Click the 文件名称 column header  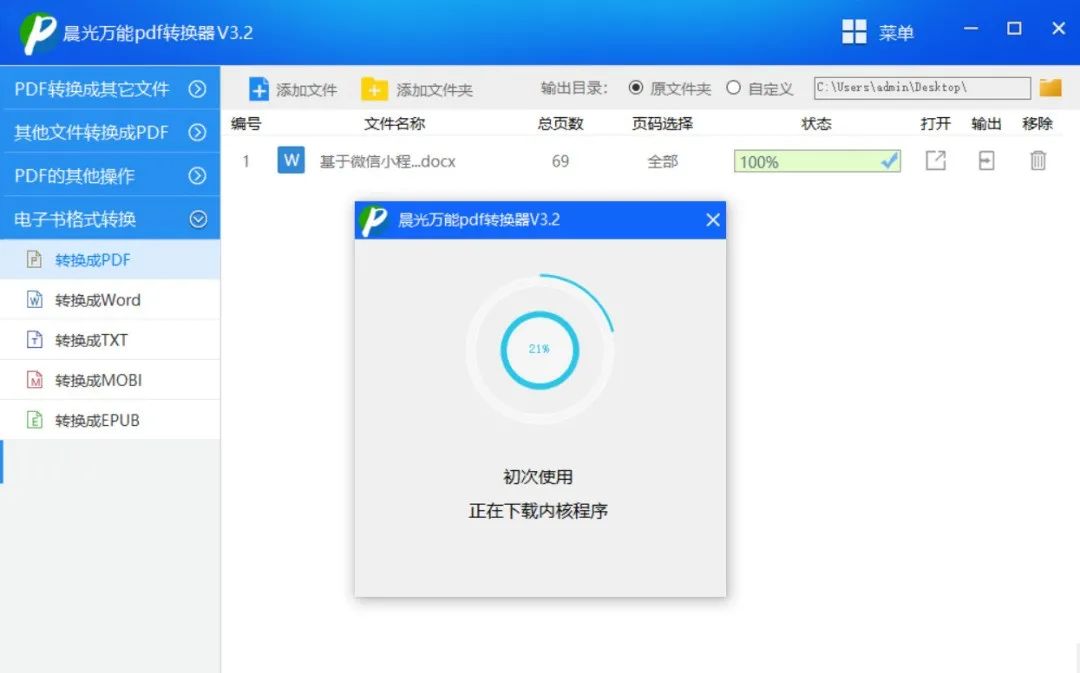pyautogui.click(x=395, y=123)
